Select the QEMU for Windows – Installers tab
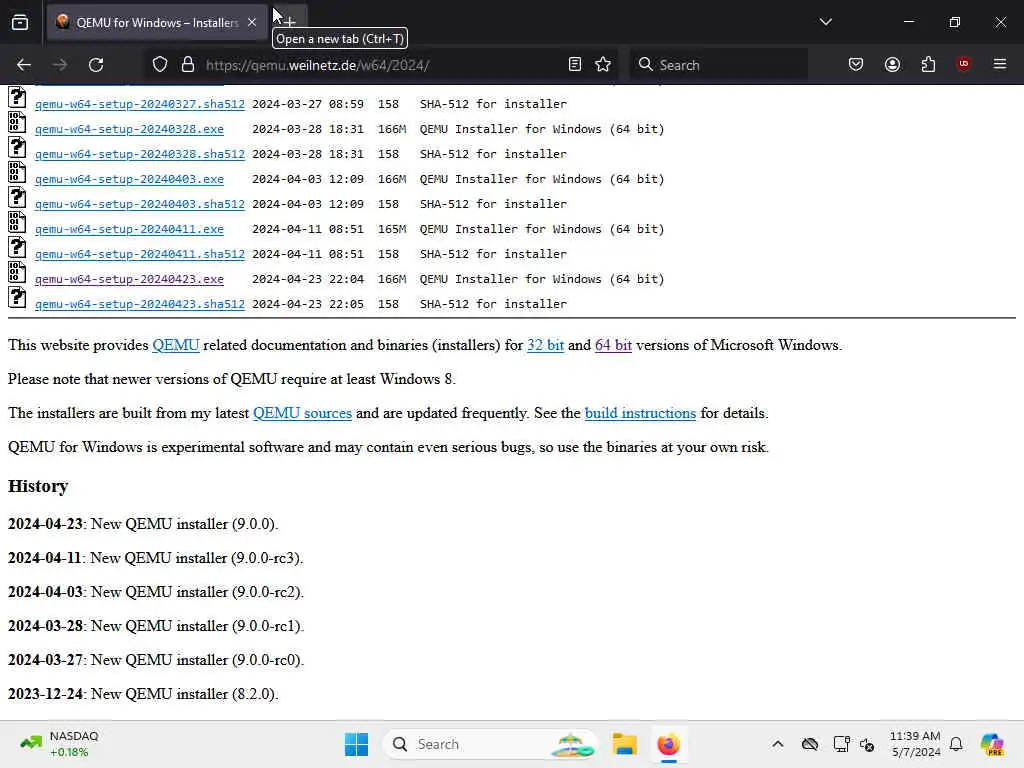This screenshot has width=1024, height=768. tap(156, 23)
